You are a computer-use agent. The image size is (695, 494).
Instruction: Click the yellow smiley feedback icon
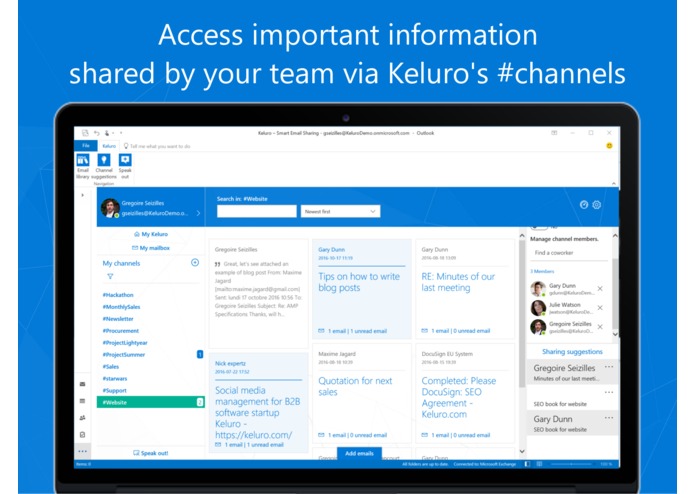coord(609,146)
